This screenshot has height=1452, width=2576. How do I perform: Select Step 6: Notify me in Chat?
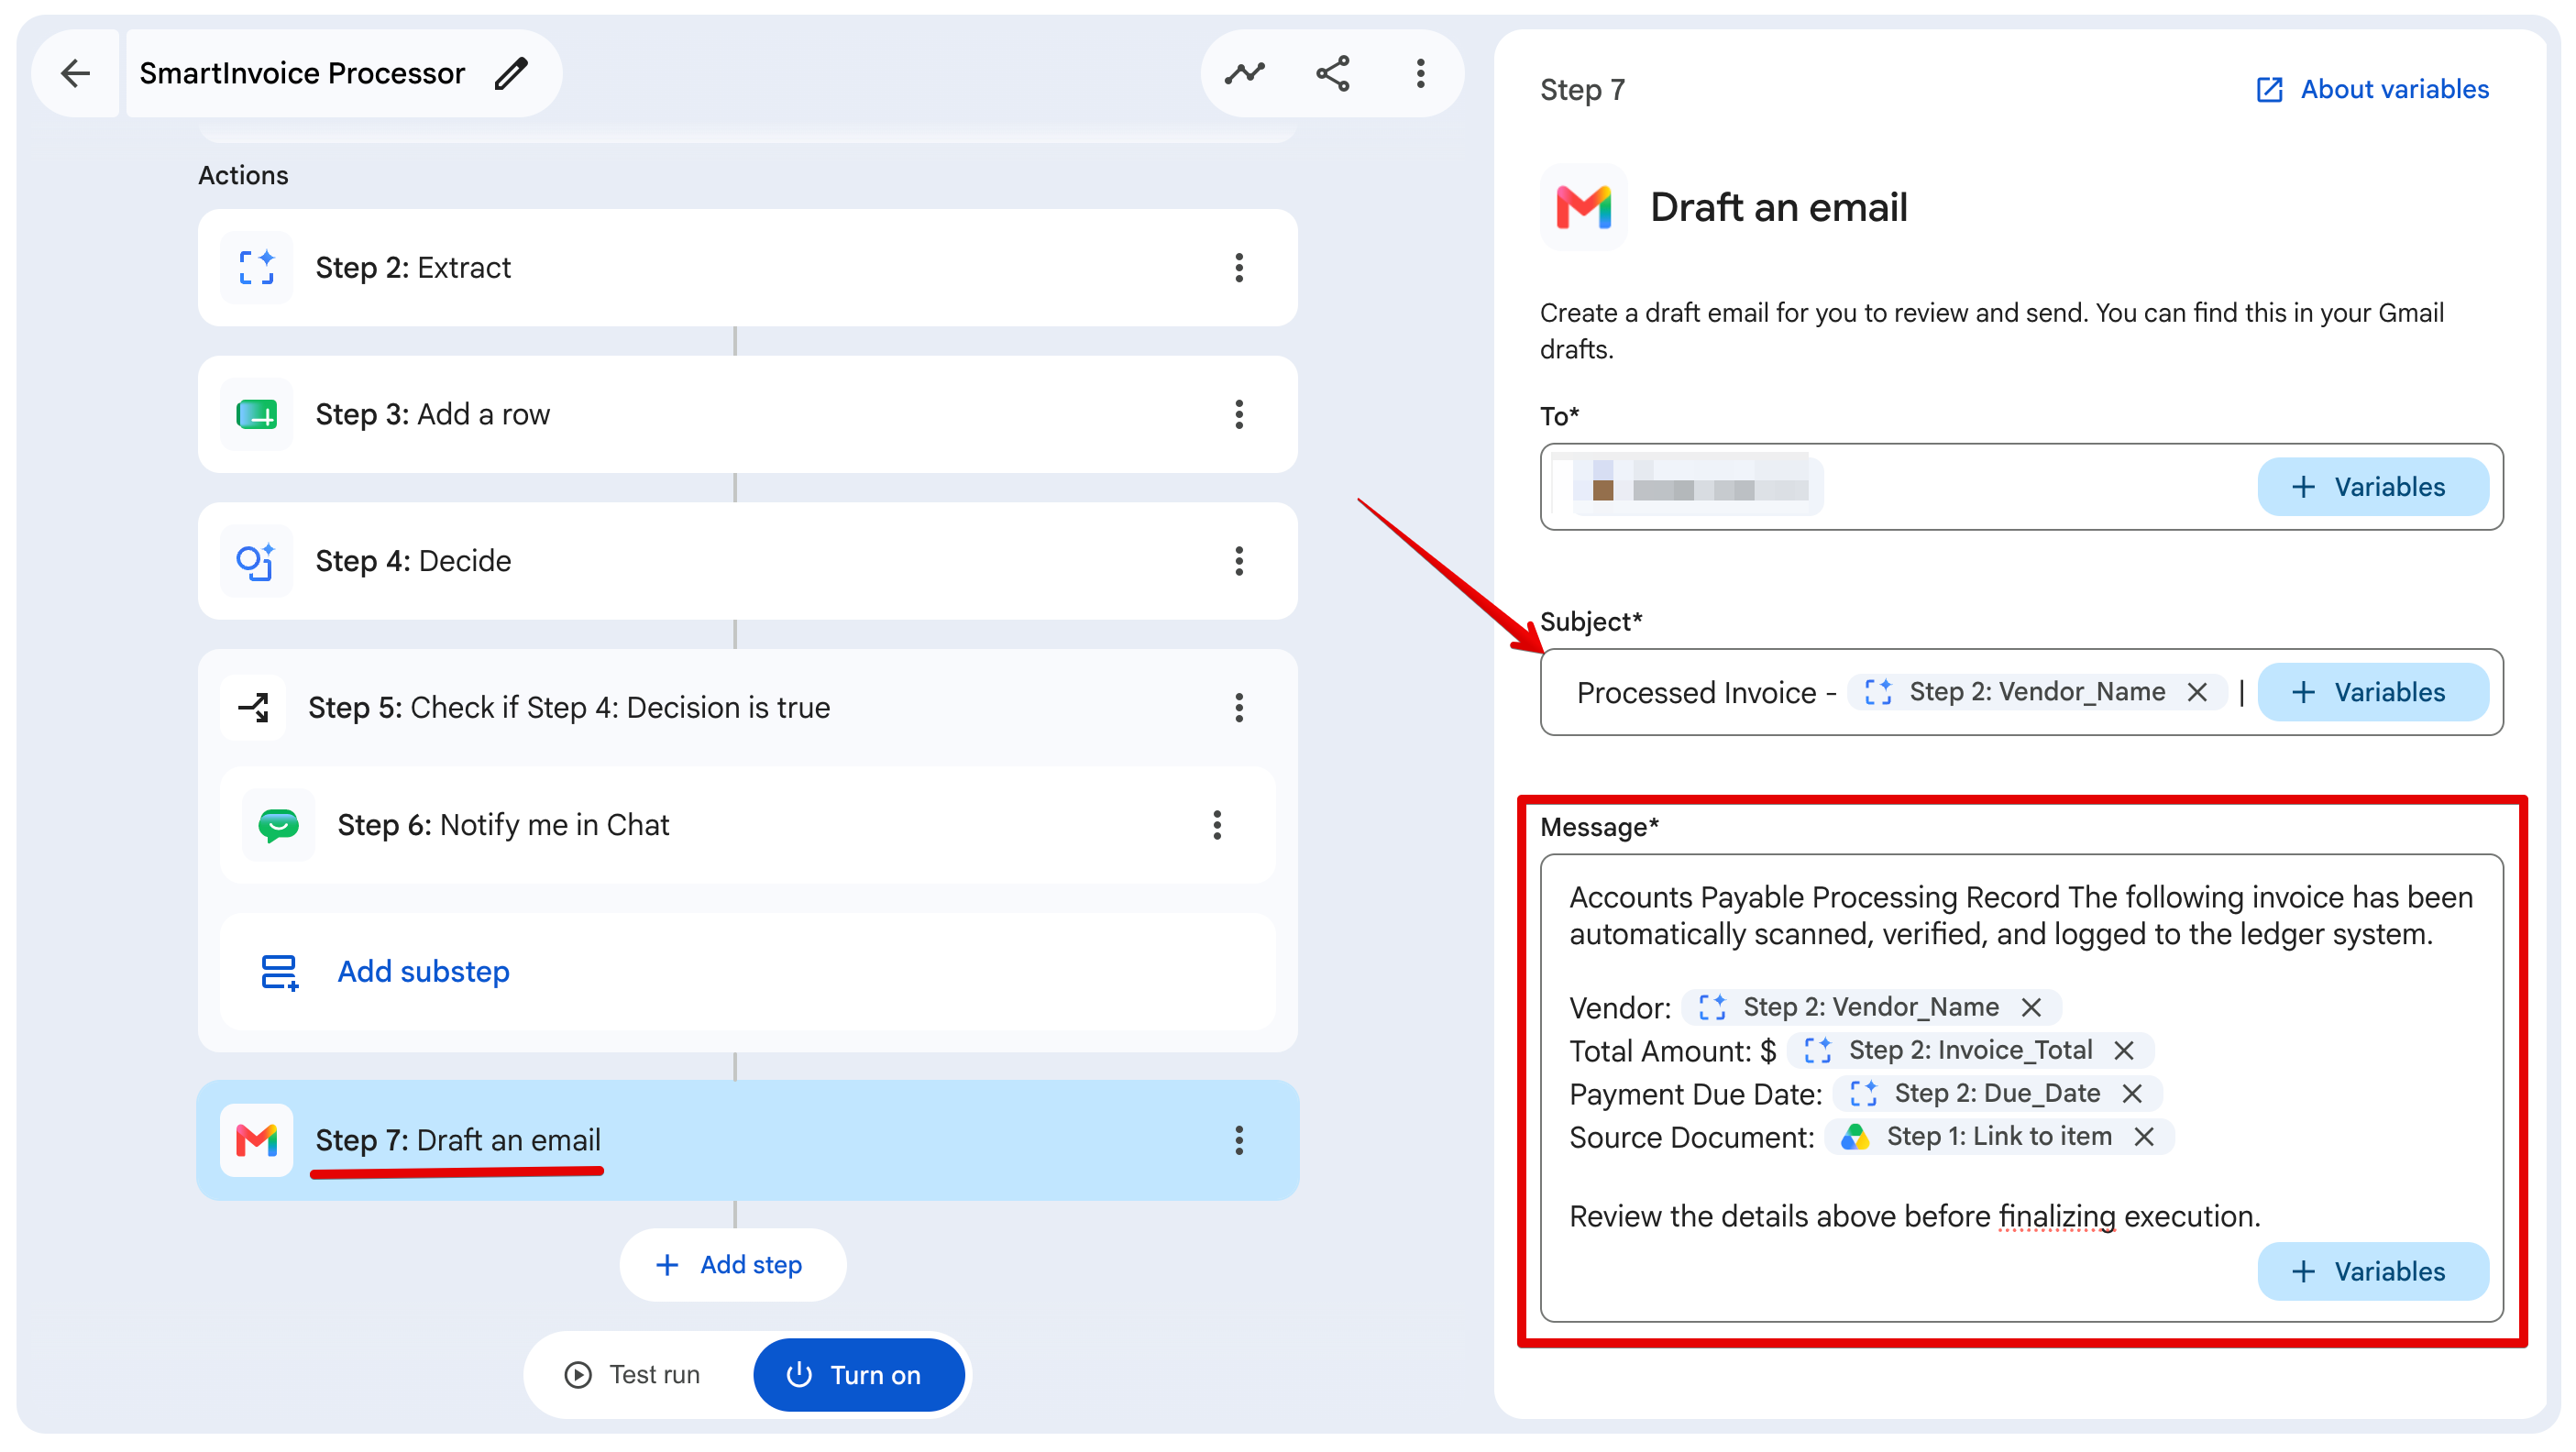pos(748,825)
